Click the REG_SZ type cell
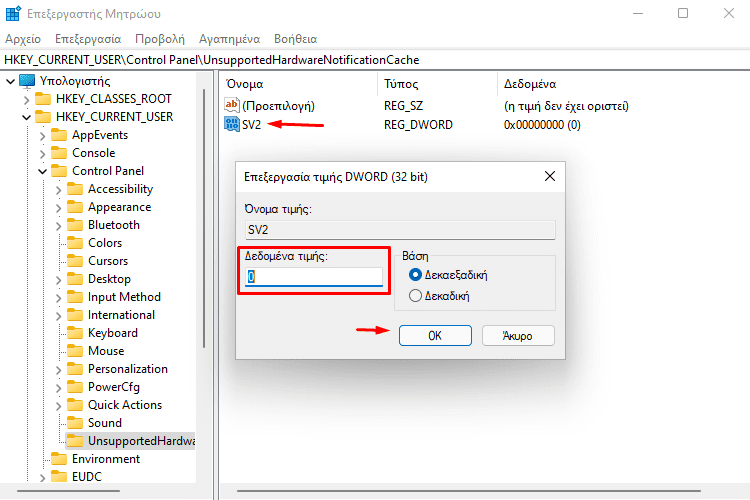The height and width of the screenshot is (500, 750). [x=403, y=106]
